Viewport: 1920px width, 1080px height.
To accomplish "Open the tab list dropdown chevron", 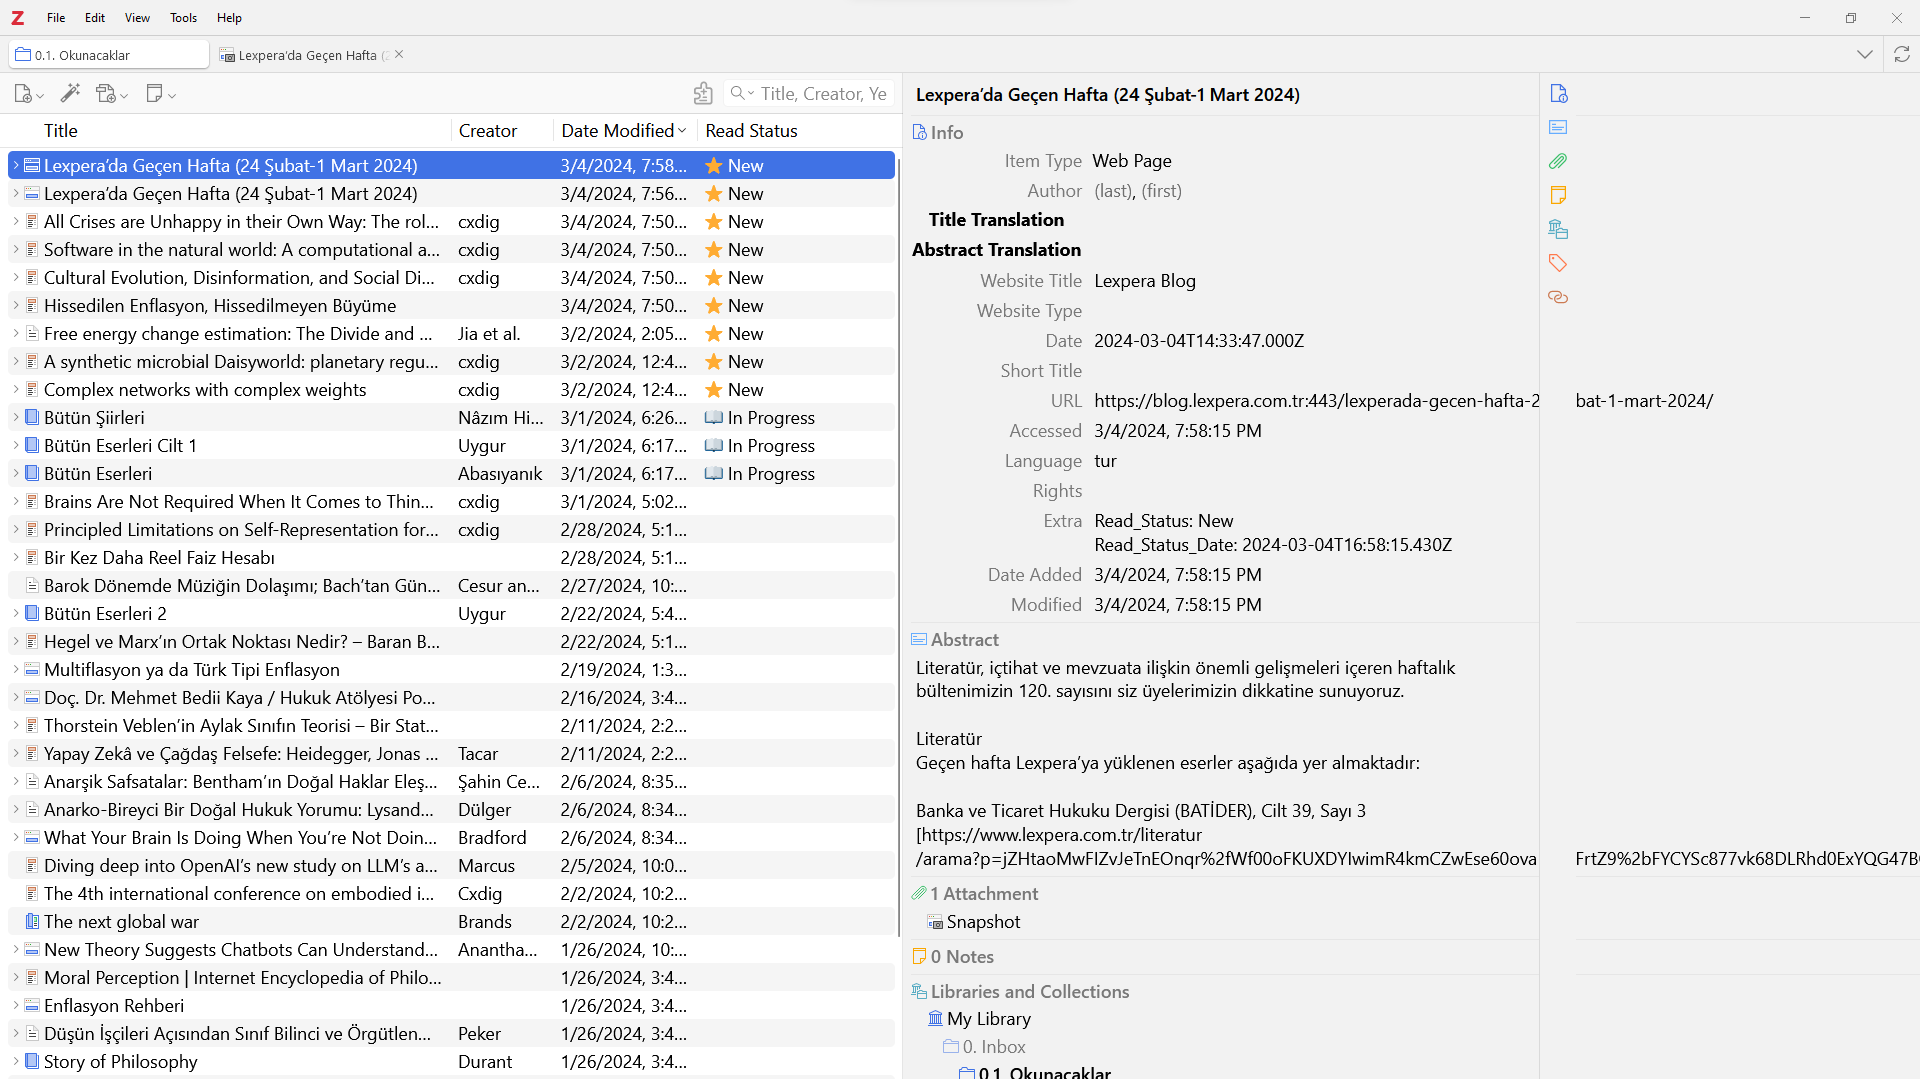I will 1865,55.
